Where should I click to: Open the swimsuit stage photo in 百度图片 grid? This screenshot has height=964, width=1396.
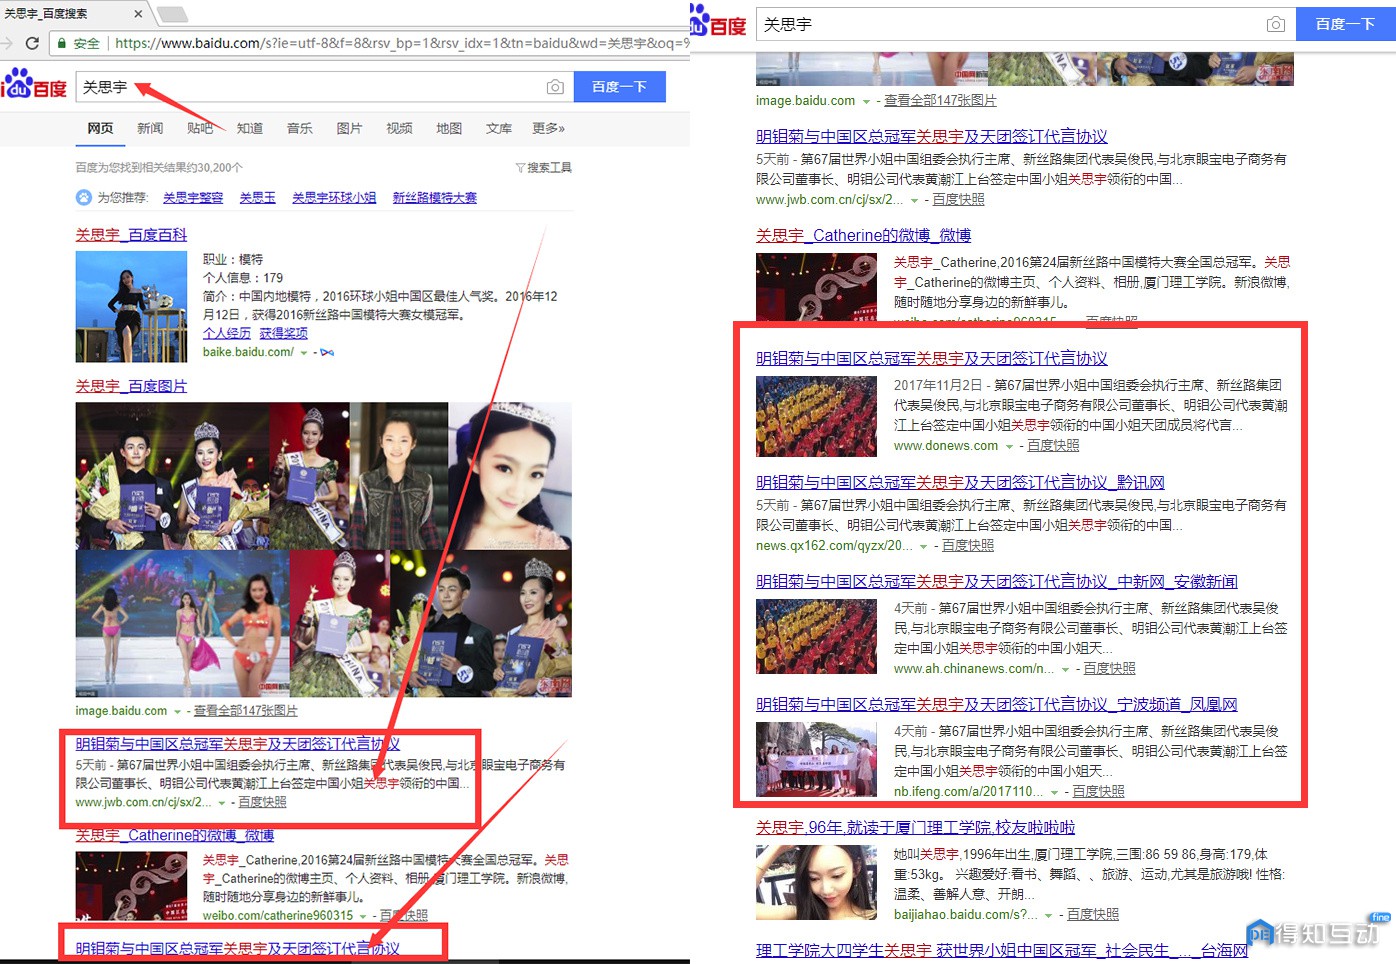pos(183,623)
